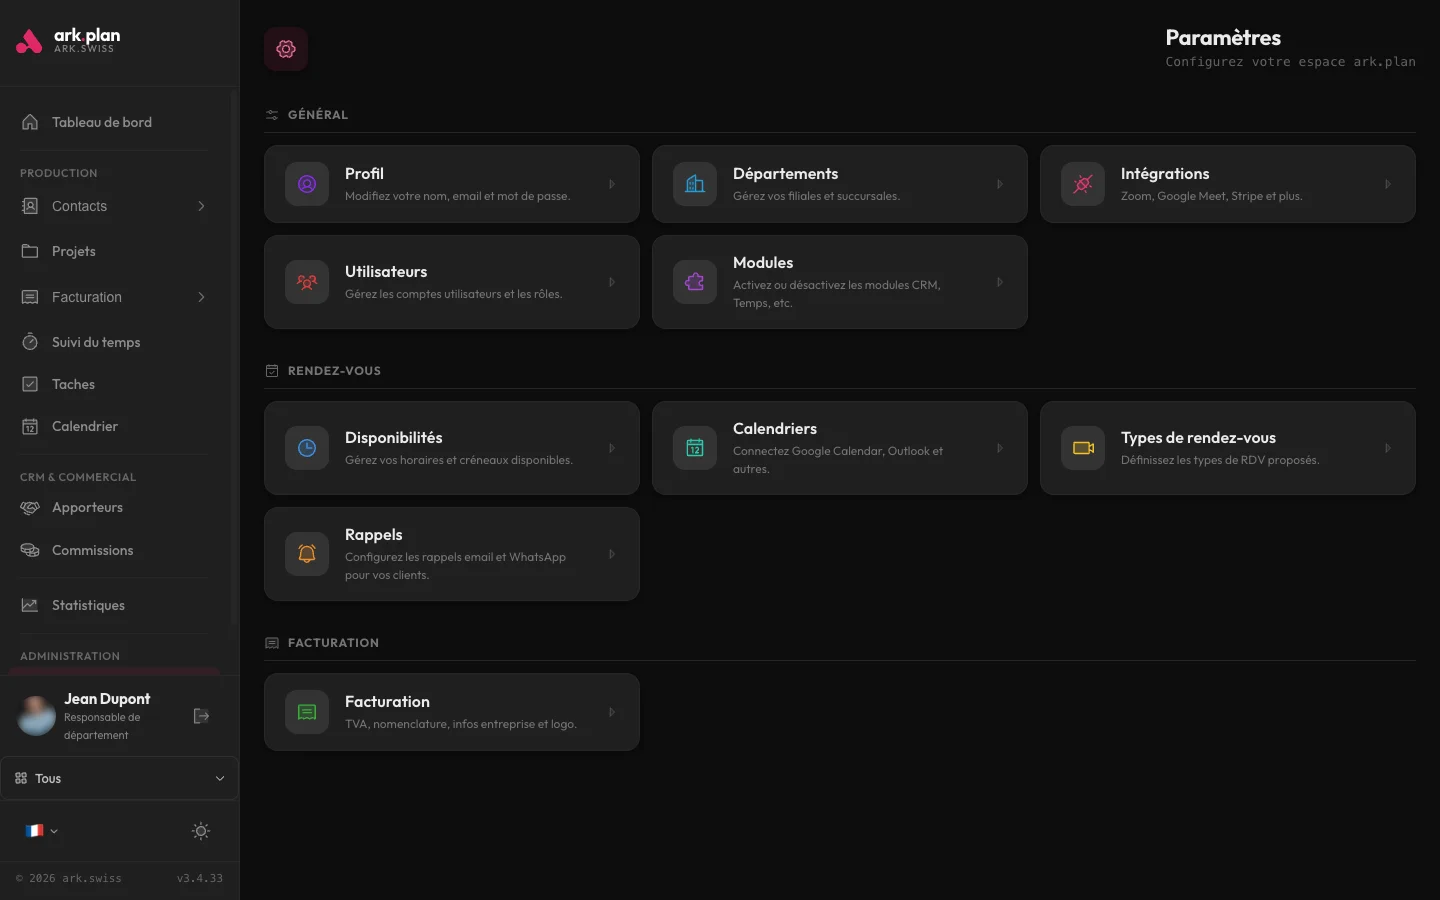Screen dimensions: 1440x900
Task: Click the Départements building icon
Action: pos(695,184)
